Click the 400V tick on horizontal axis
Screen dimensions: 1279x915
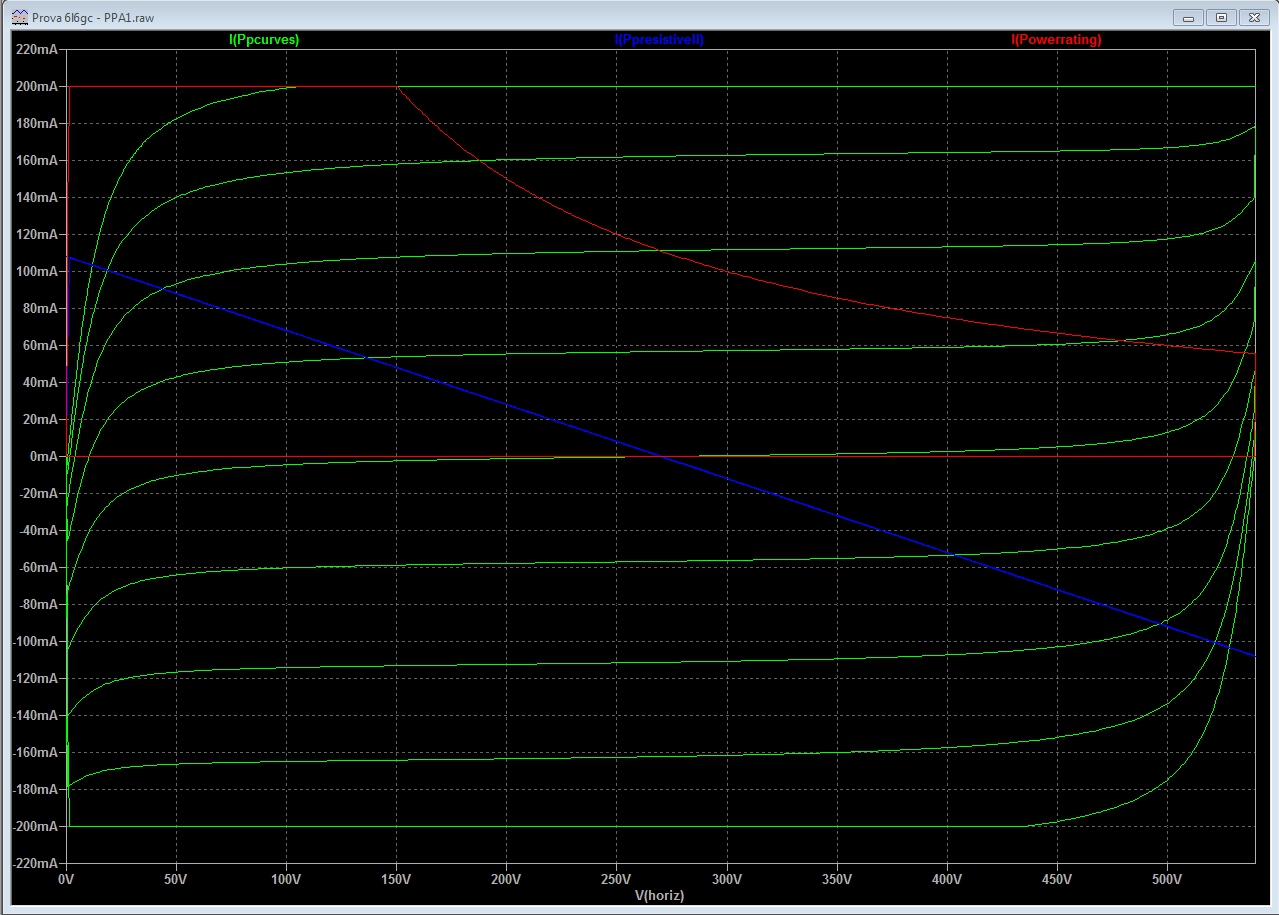pos(947,880)
